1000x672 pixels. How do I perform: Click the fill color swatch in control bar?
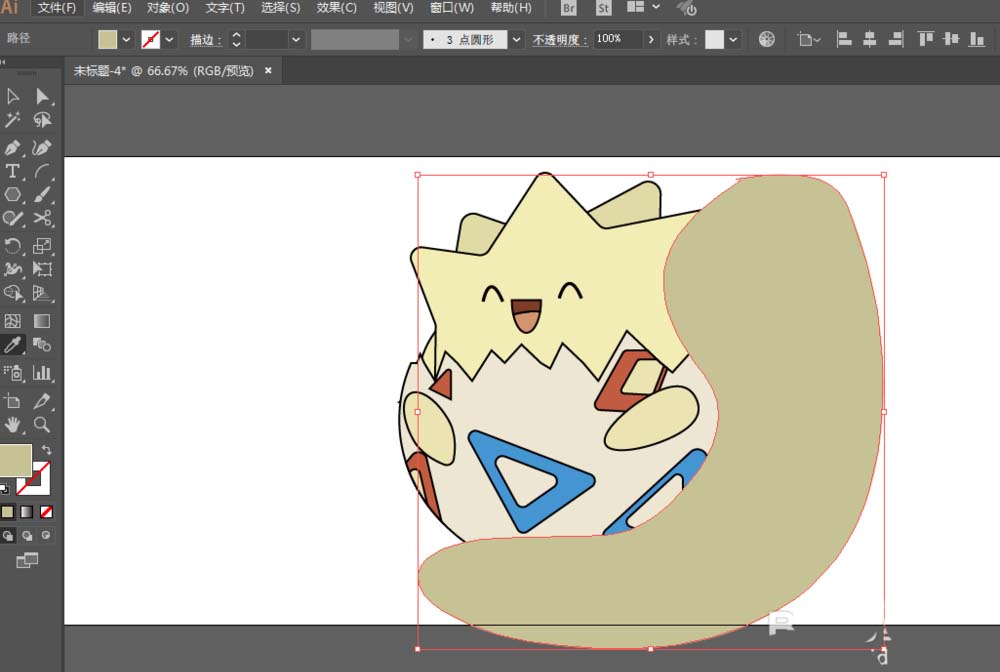click(108, 40)
